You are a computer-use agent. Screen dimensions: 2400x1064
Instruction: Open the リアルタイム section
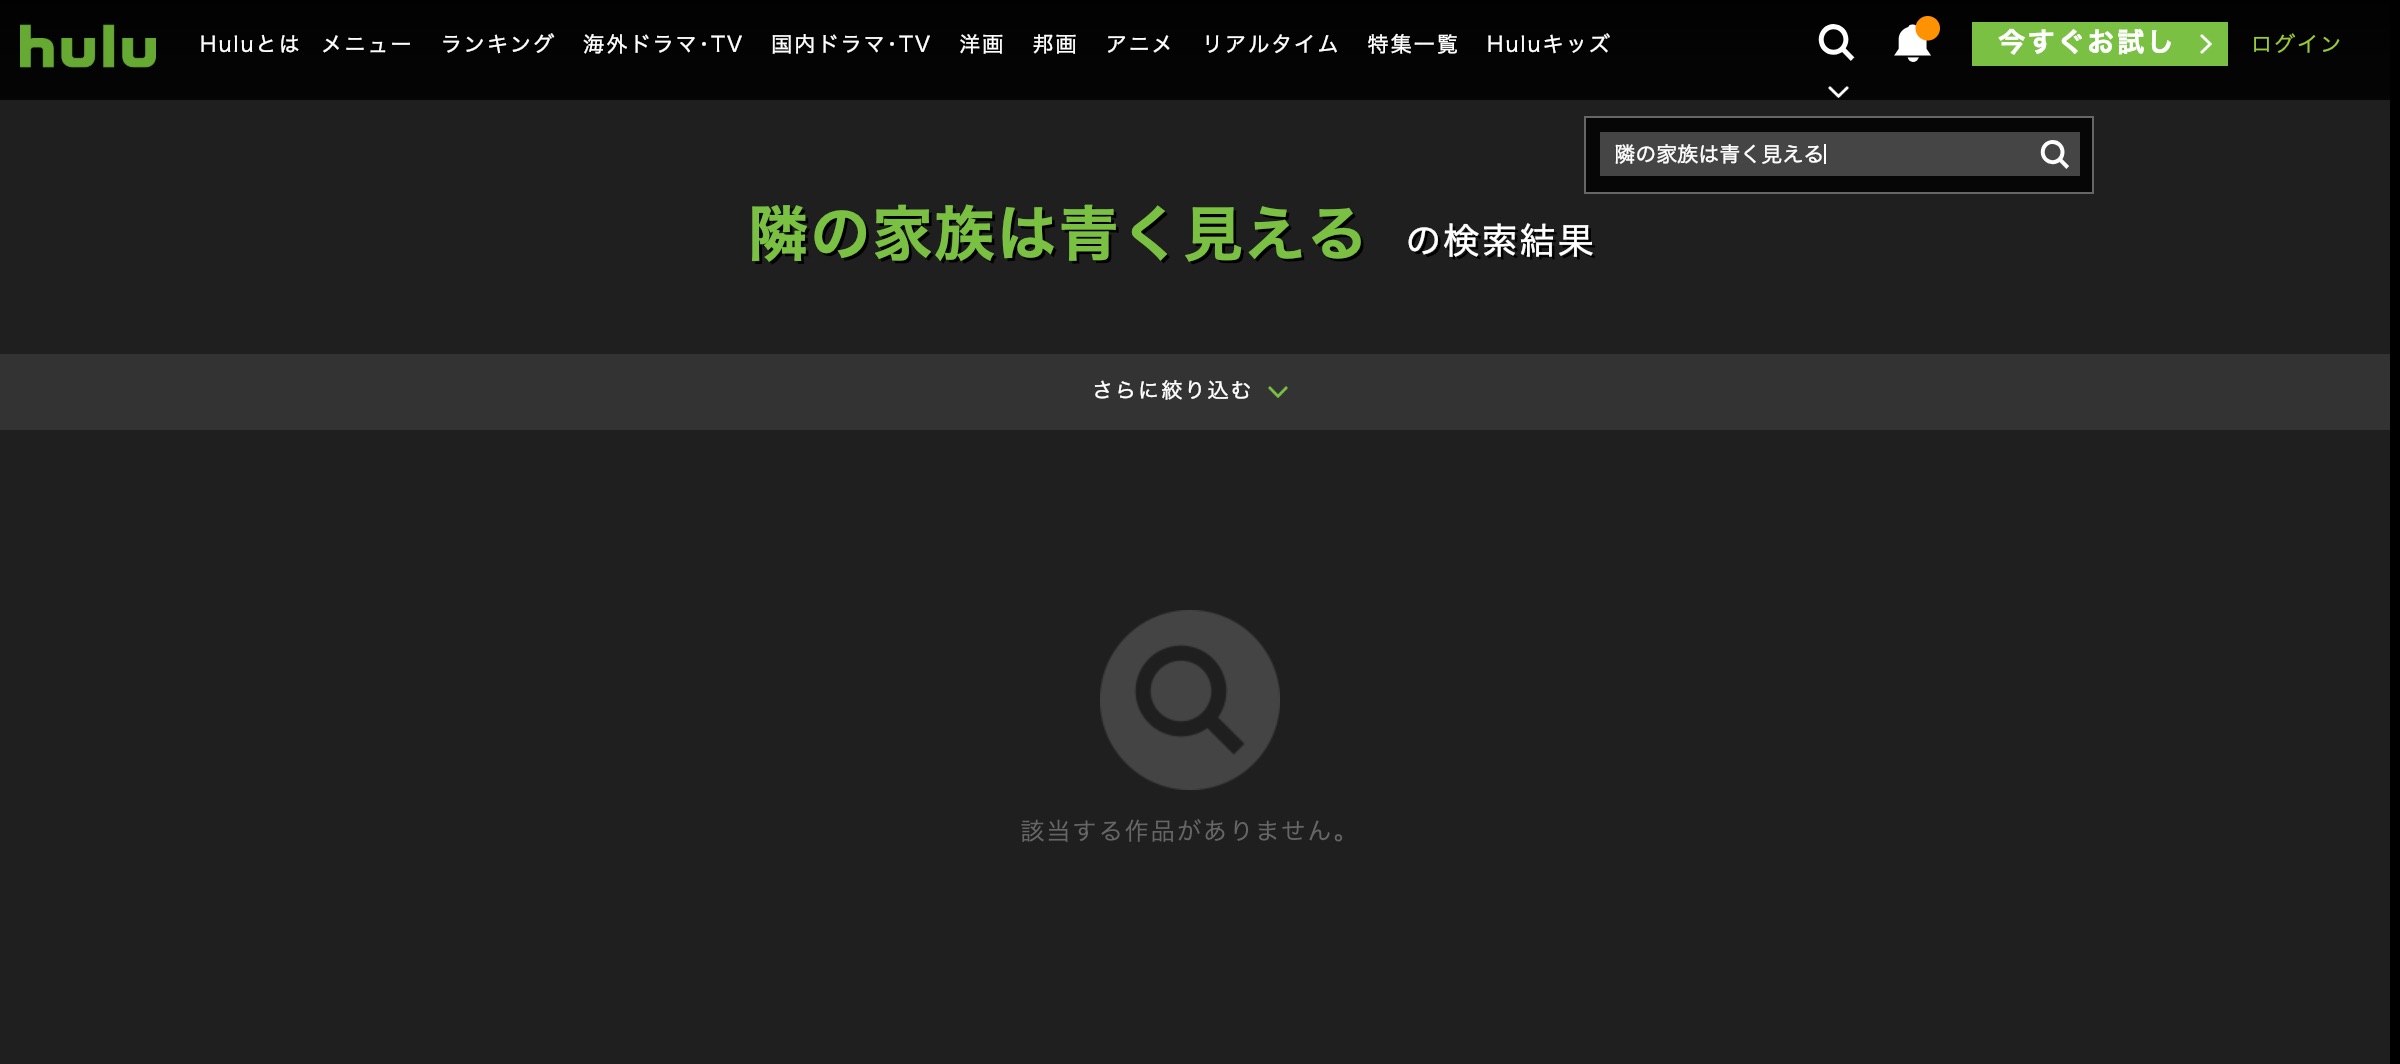coord(1270,44)
